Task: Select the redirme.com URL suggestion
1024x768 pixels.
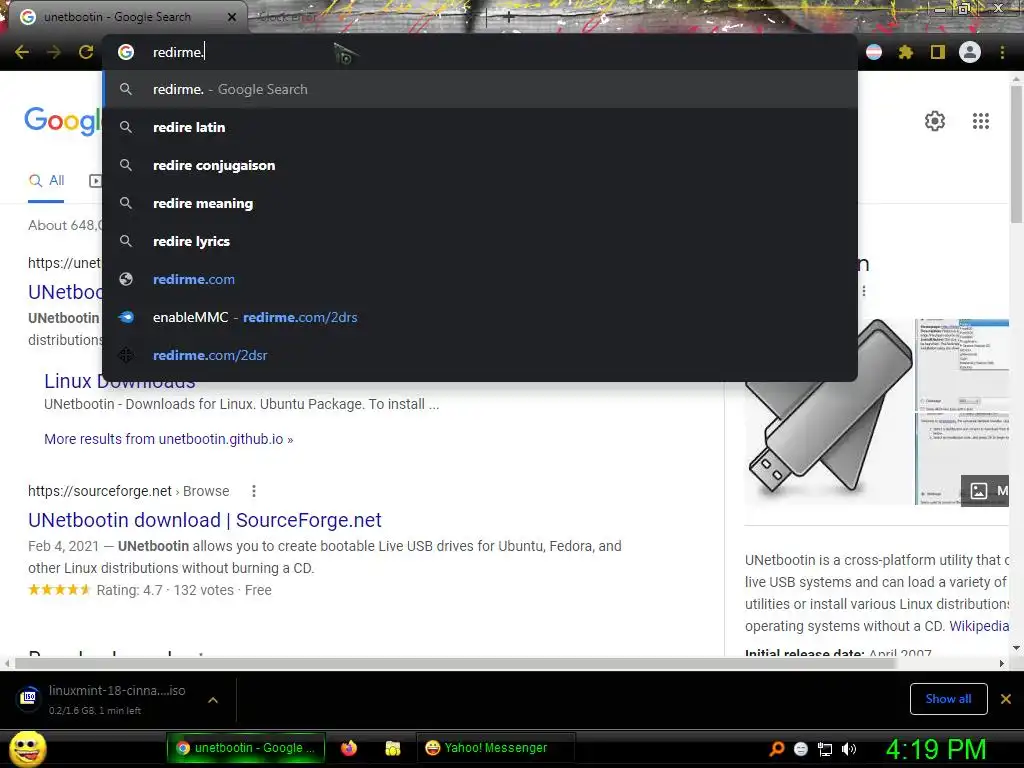Action: [x=480, y=280]
